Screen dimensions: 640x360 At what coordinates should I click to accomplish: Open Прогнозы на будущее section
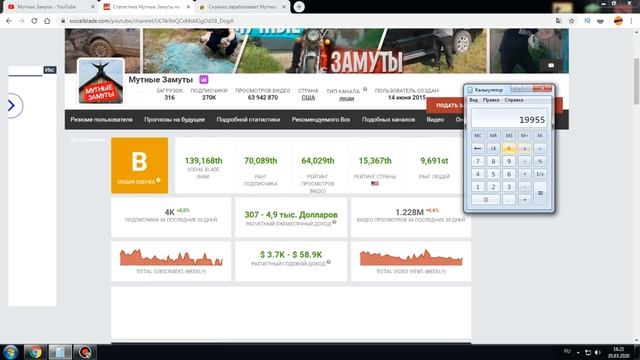click(174, 120)
